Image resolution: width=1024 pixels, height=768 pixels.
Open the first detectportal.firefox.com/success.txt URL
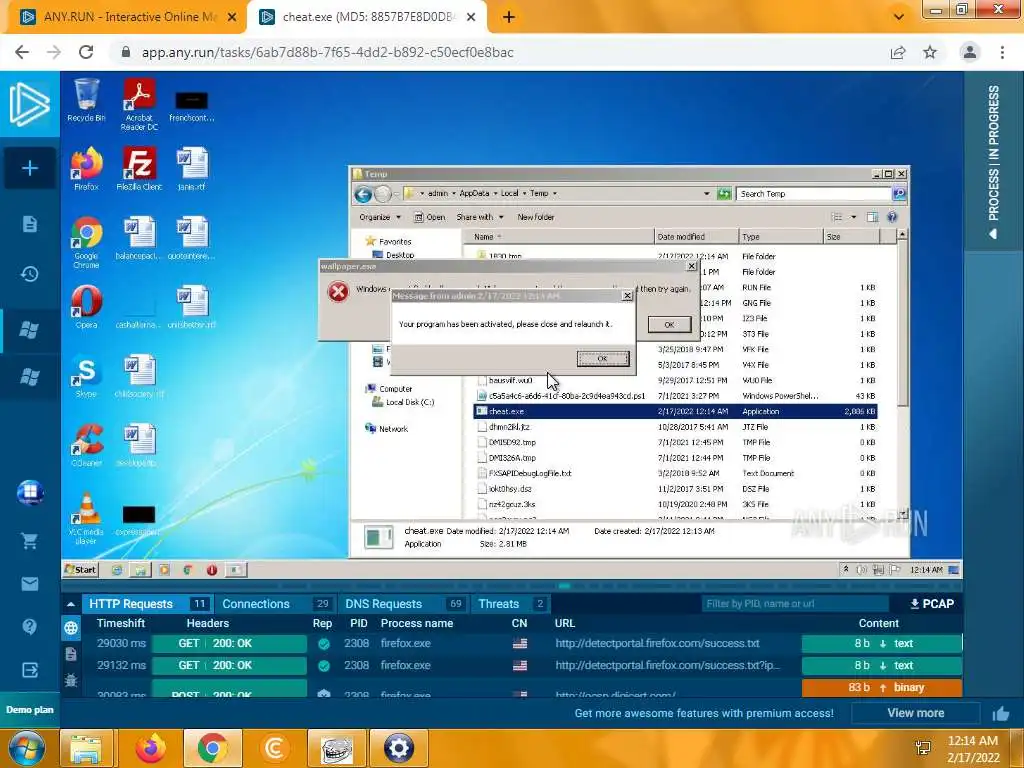coord(657,643)
